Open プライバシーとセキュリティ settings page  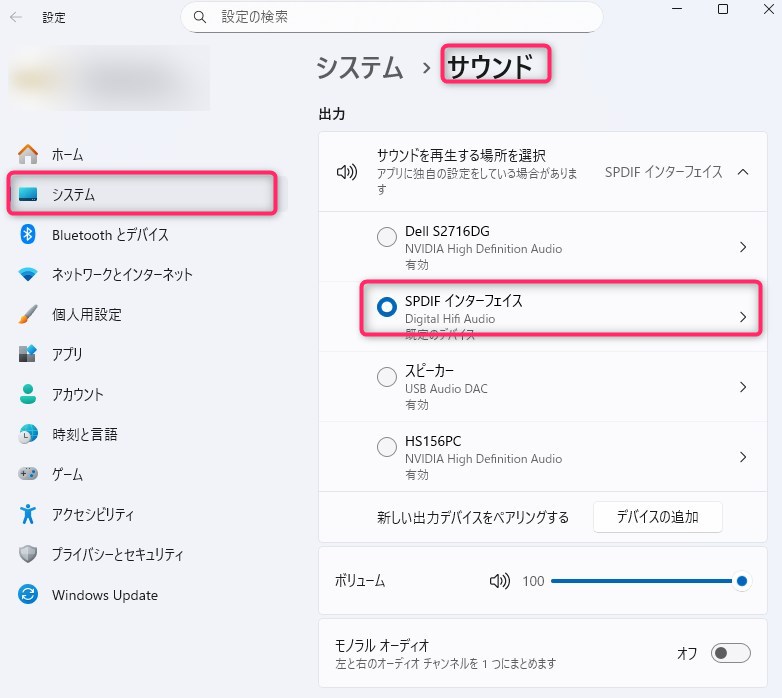[x=117, y=554]
